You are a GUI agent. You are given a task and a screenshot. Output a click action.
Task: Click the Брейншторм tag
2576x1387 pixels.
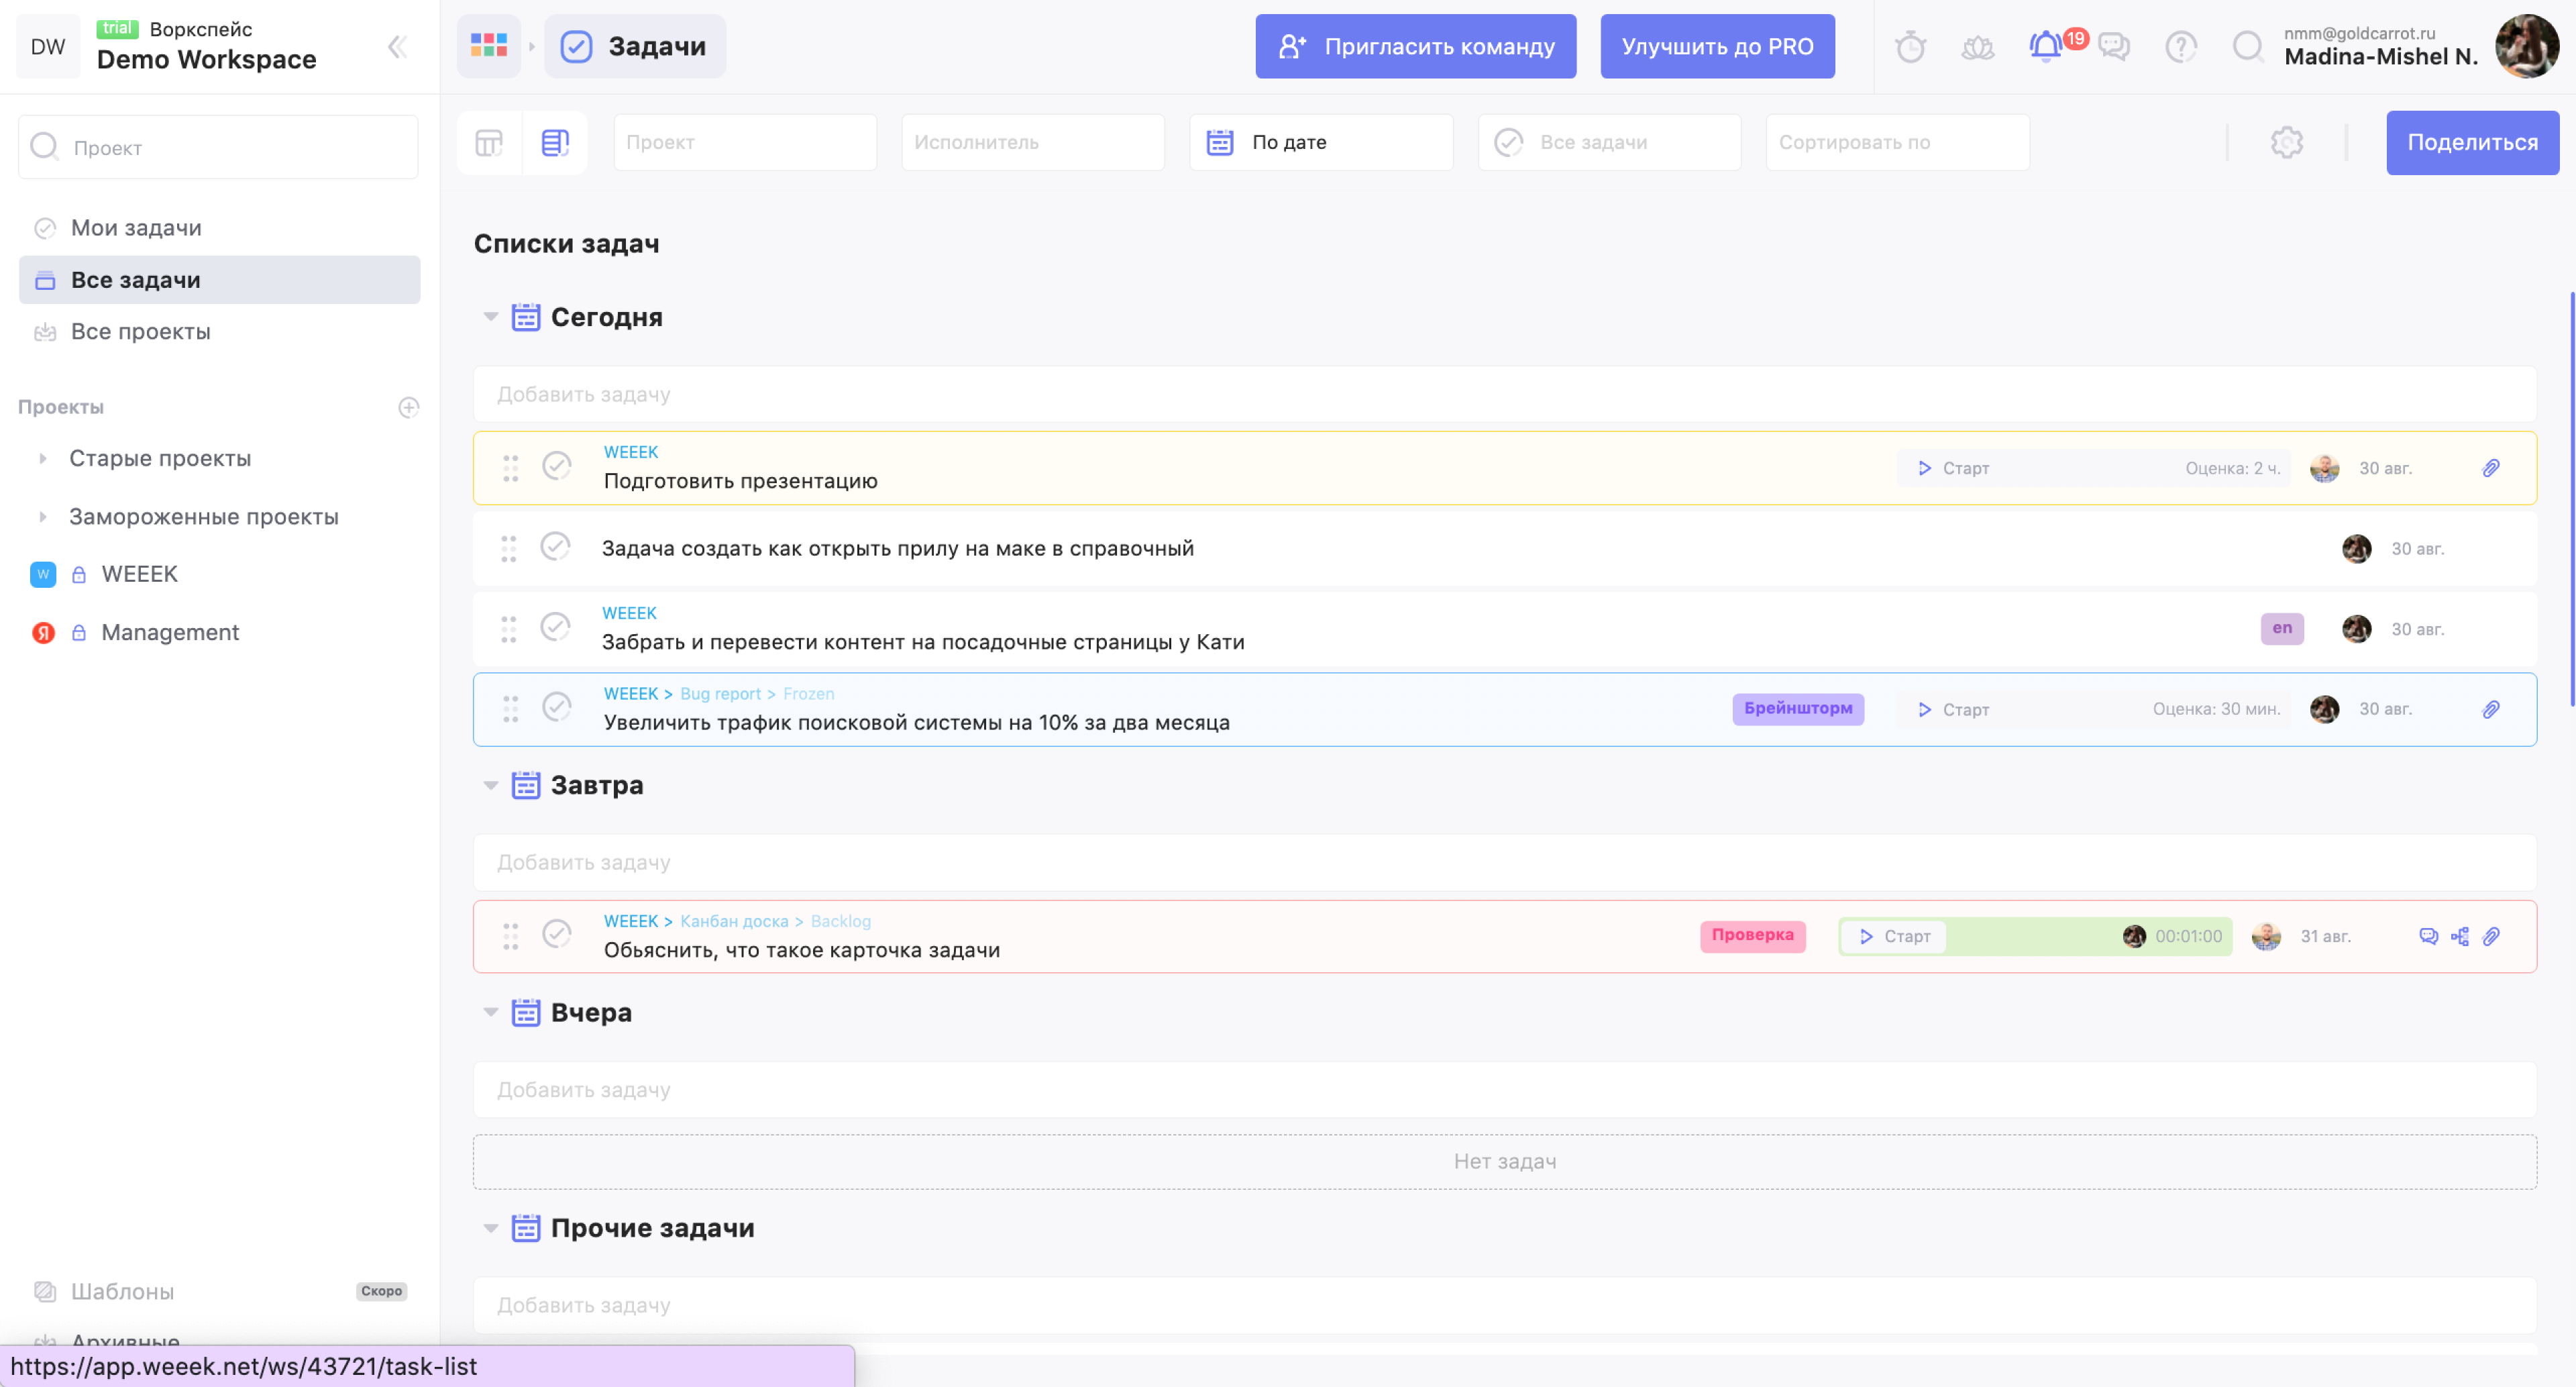(x=1797, y=708)
